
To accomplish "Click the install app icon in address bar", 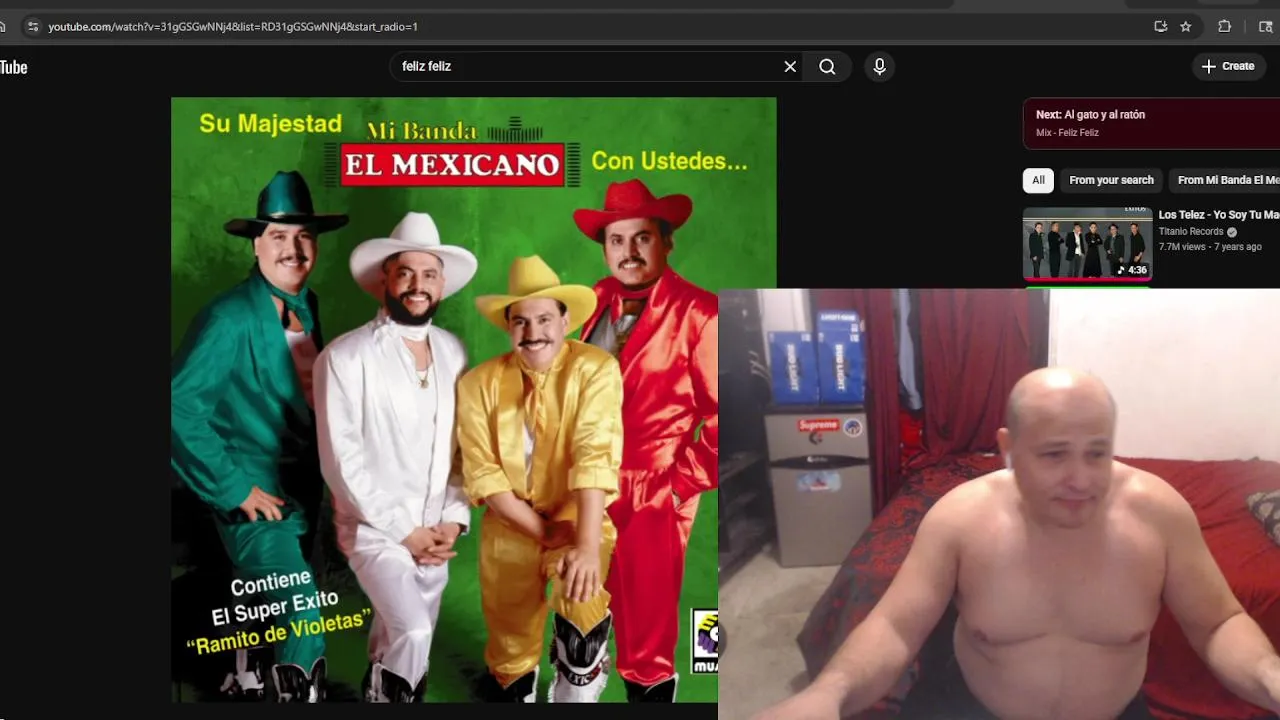I will tap(1160, 27).
